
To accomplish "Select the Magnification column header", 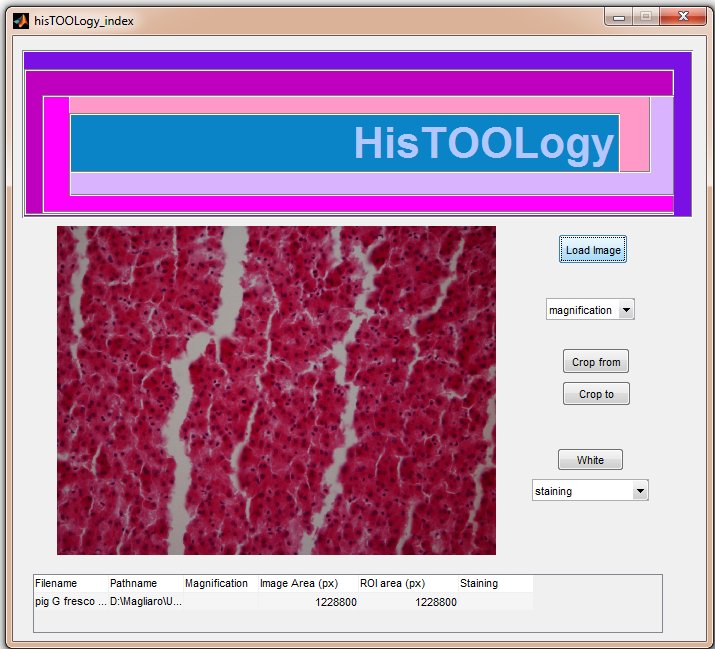I will tap(221, 583).
